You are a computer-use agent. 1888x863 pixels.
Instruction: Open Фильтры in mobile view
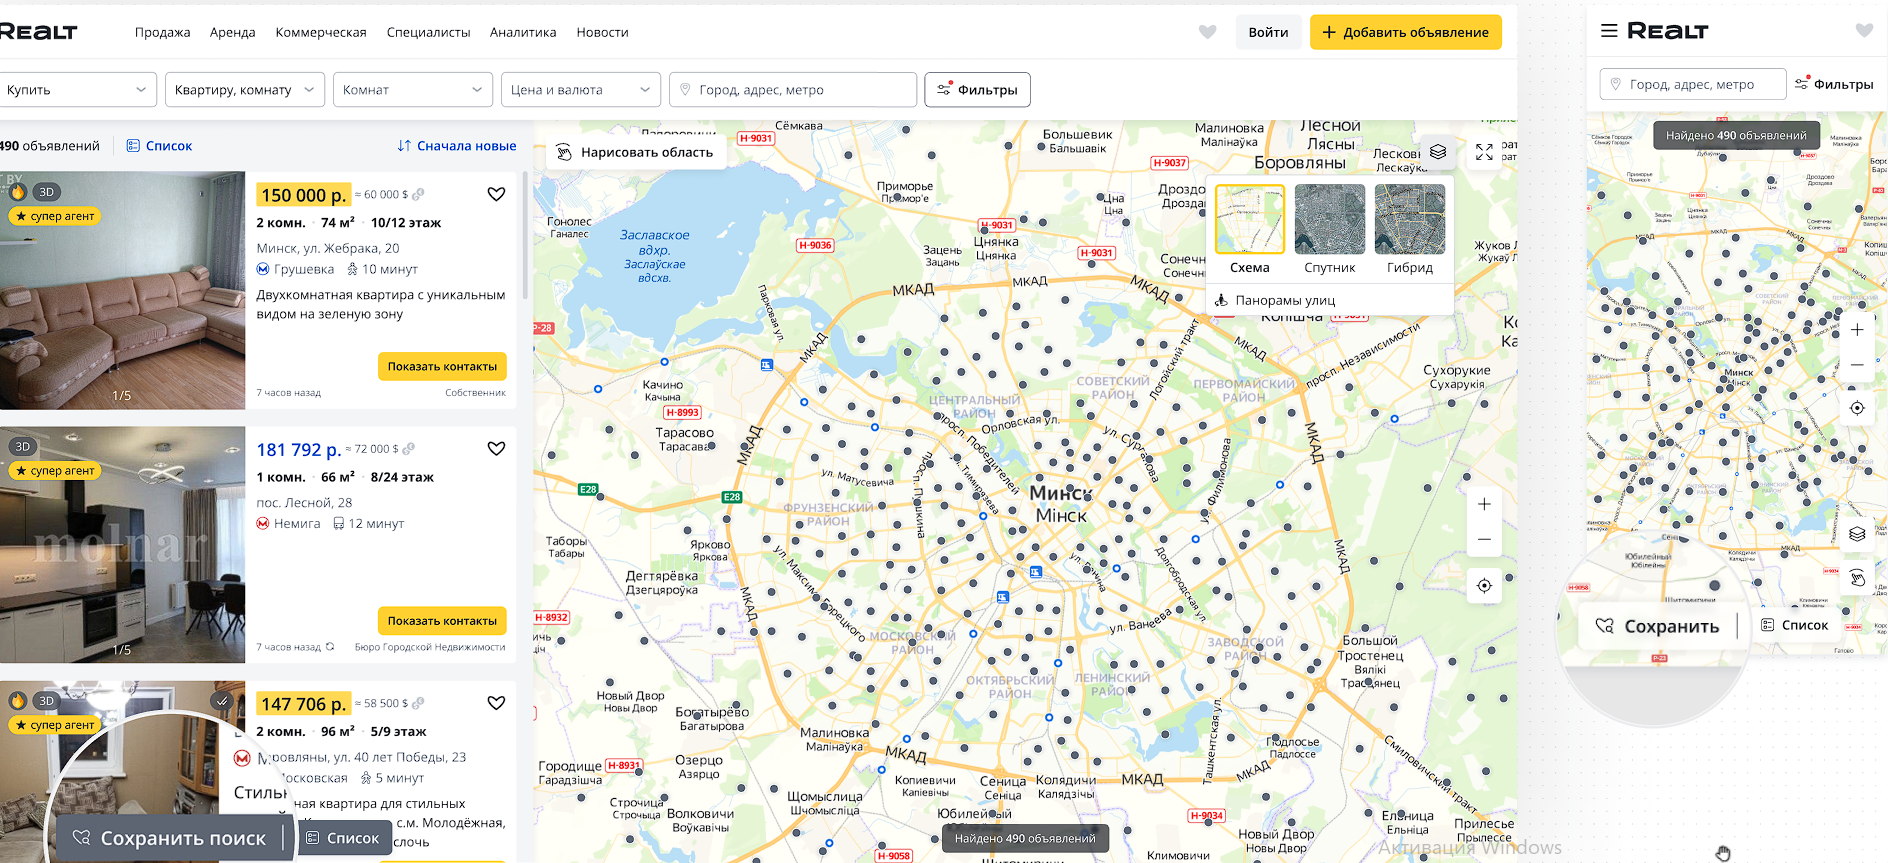pos(1834,84)
